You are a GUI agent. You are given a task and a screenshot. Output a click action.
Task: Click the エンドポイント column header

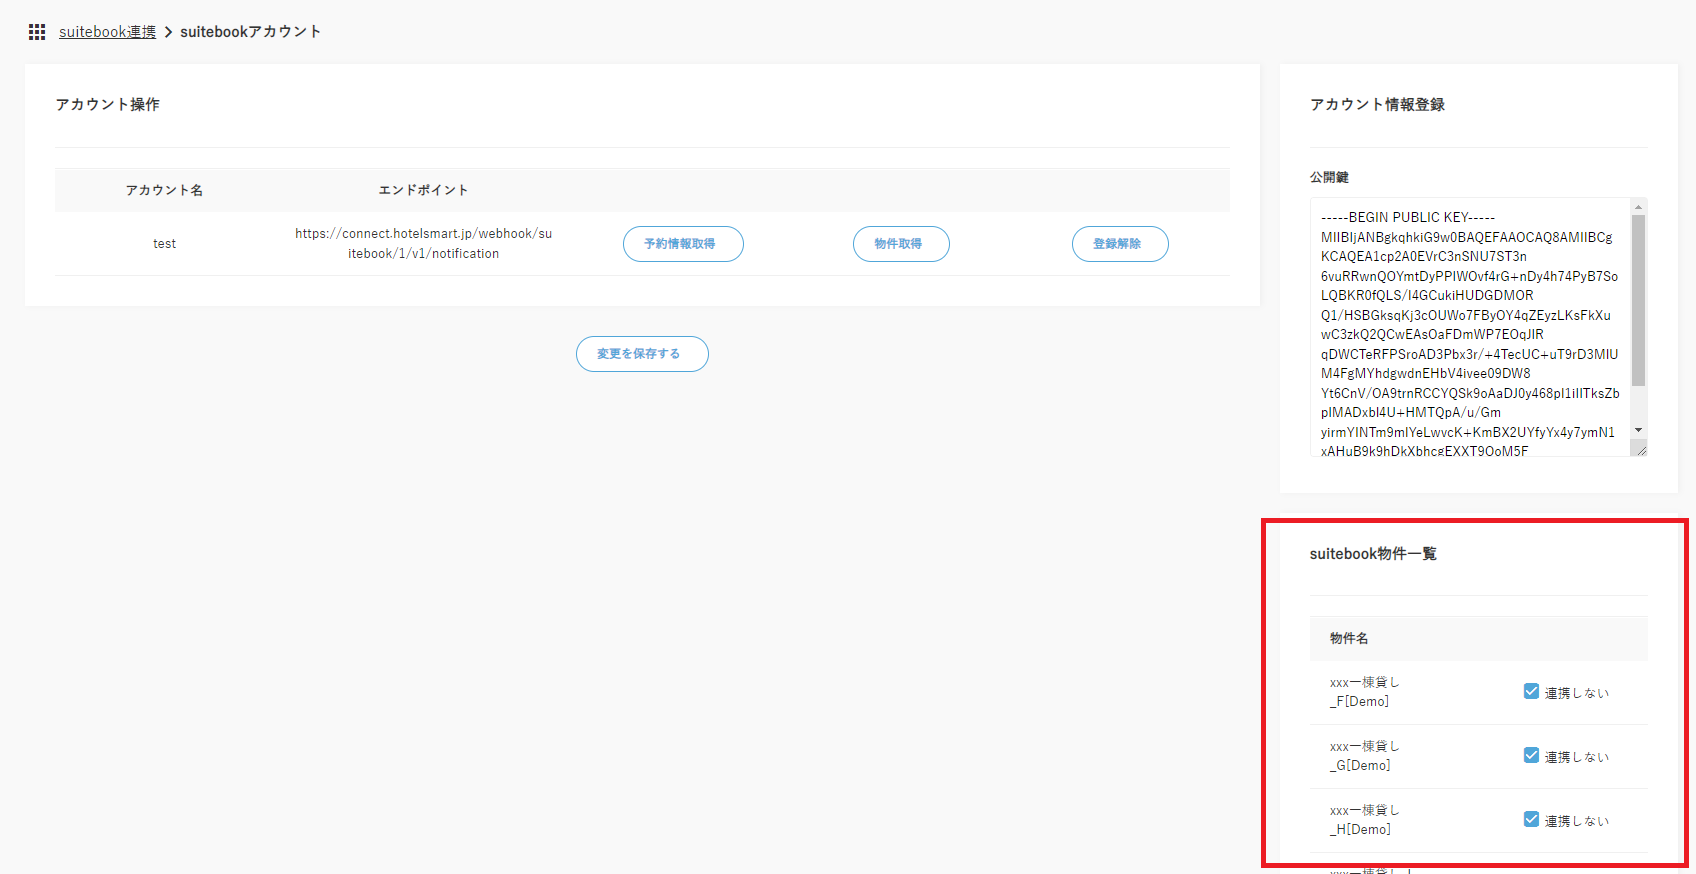tap(423, 190)
